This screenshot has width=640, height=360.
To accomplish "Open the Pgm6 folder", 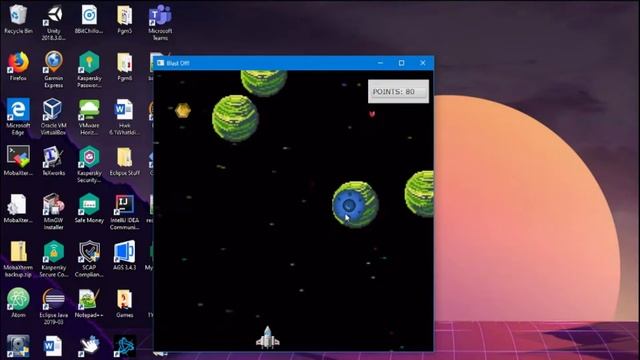I will pyautogui.click(x=124, y=65).
